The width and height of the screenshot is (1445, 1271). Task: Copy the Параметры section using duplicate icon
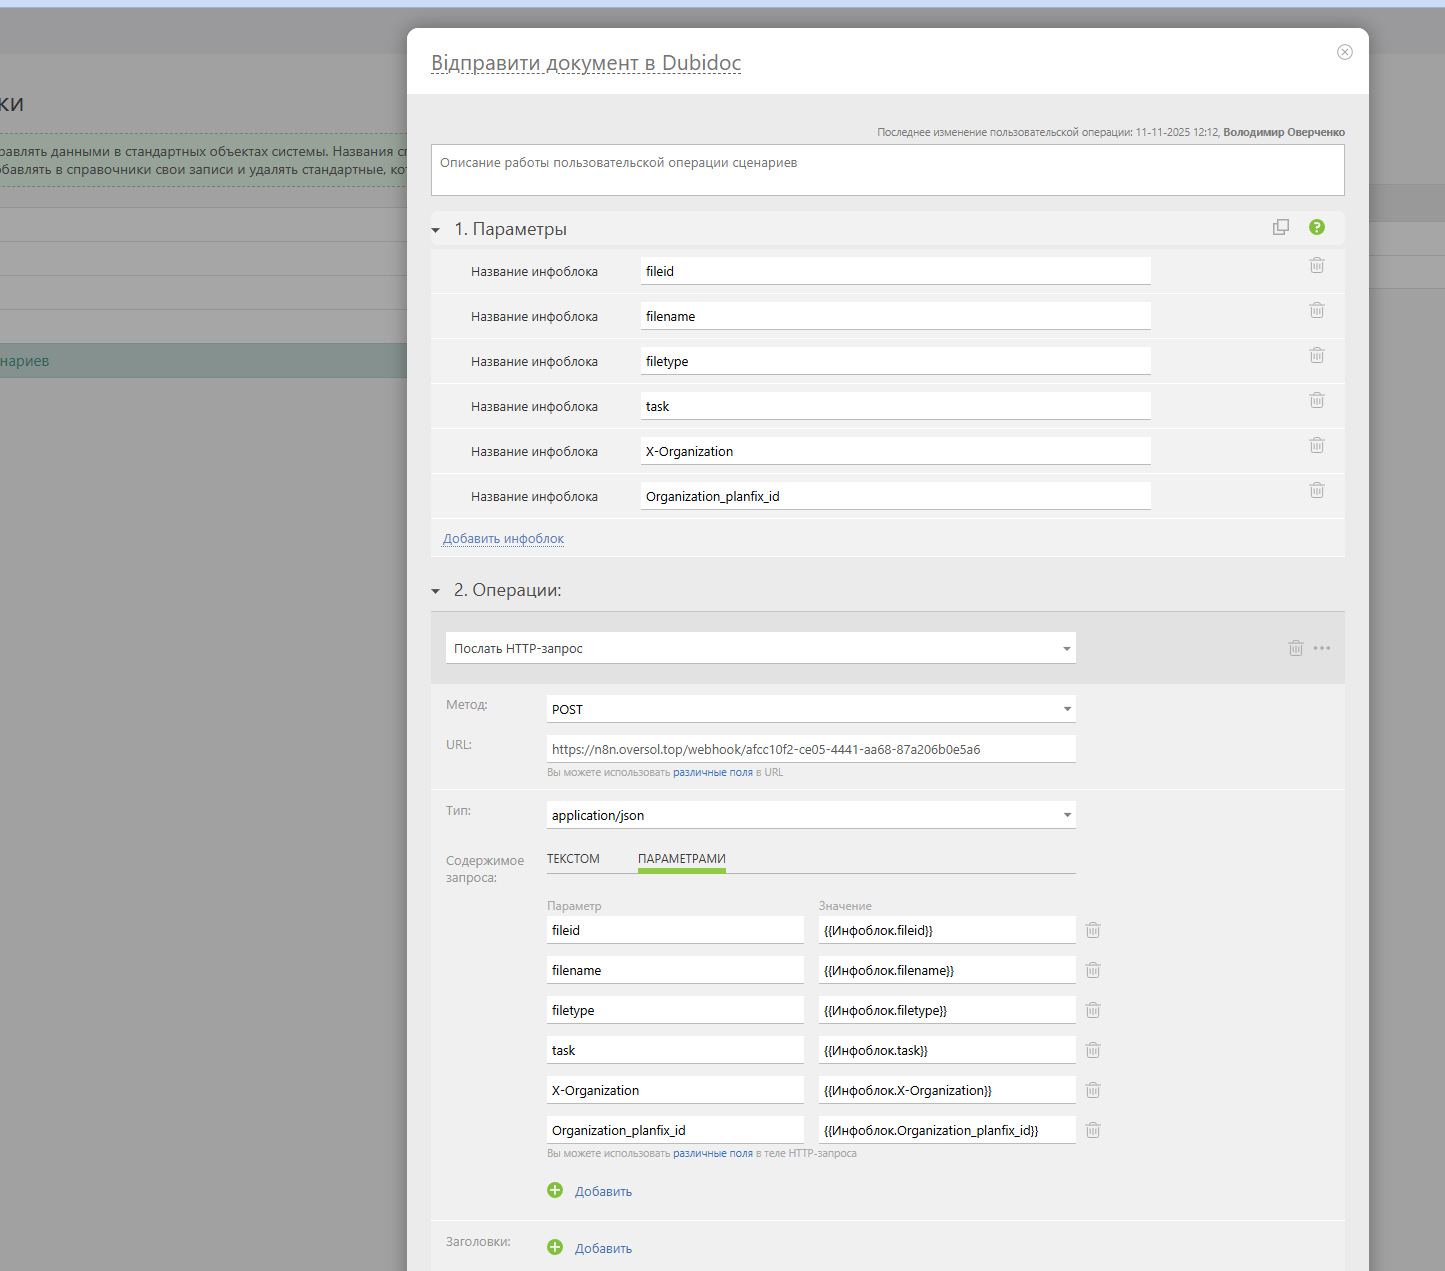click(x=1281, y=227)
